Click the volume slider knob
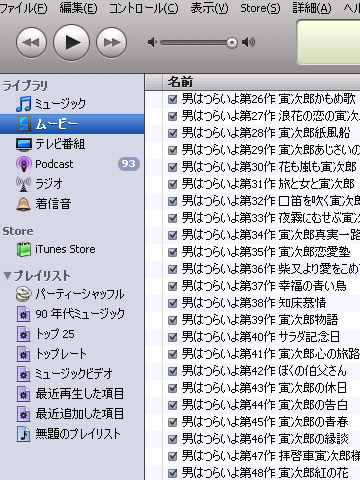Screen dimensions: 360x480 point(232,42)
